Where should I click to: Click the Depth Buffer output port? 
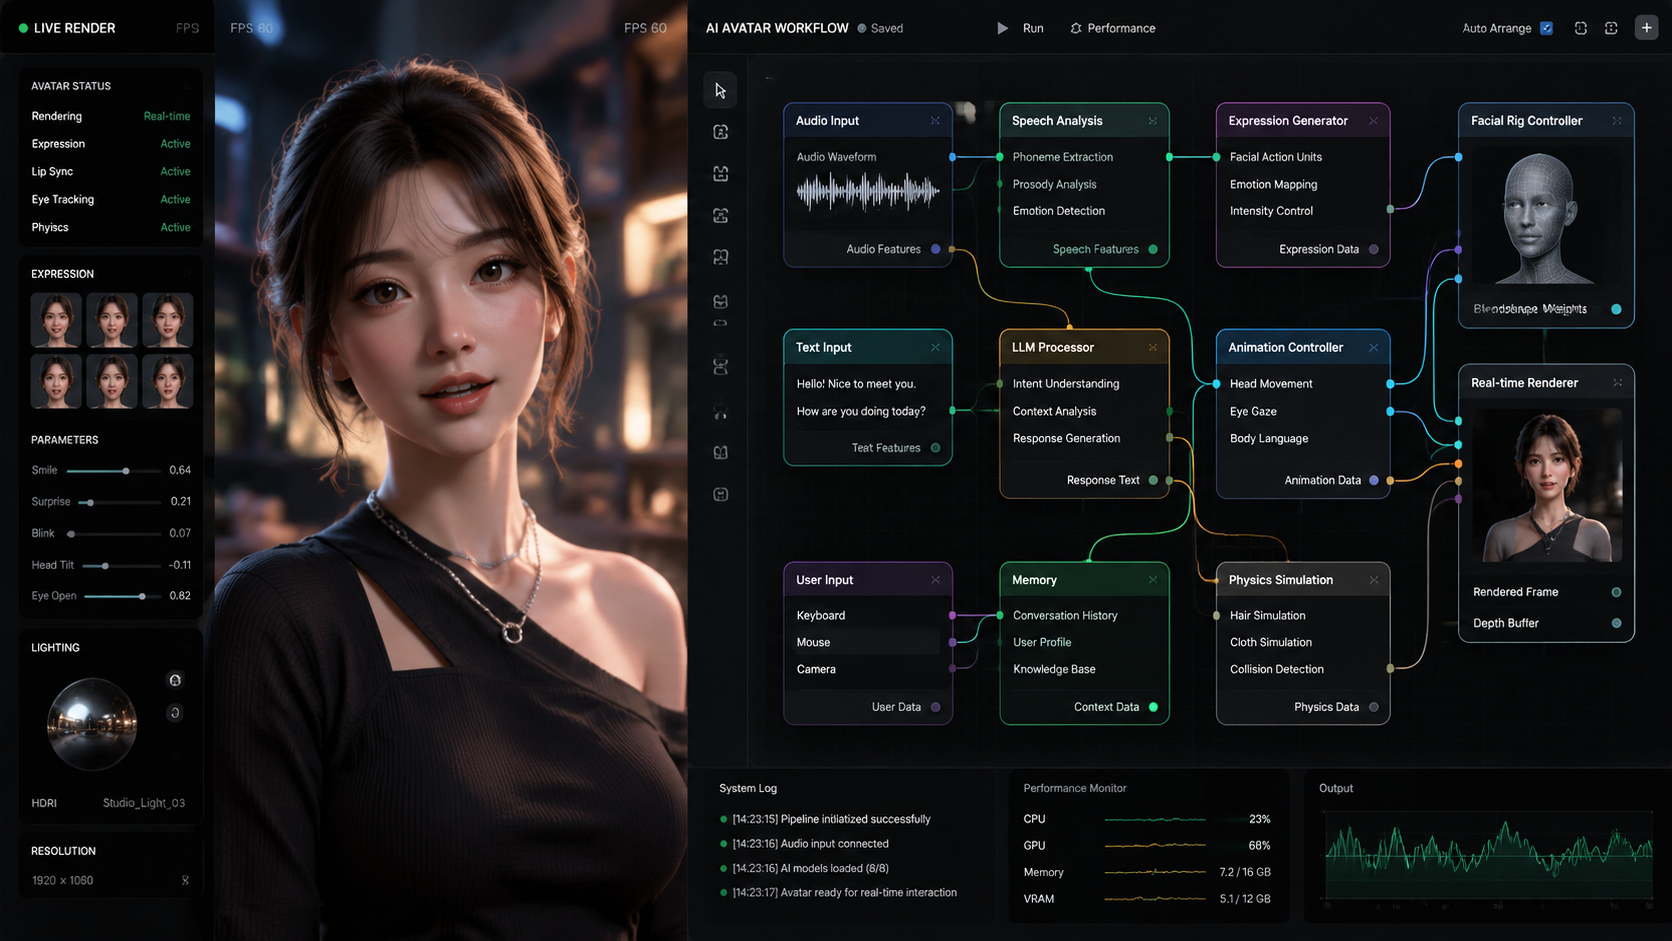pyautogui.click(x=1616, y=623)
